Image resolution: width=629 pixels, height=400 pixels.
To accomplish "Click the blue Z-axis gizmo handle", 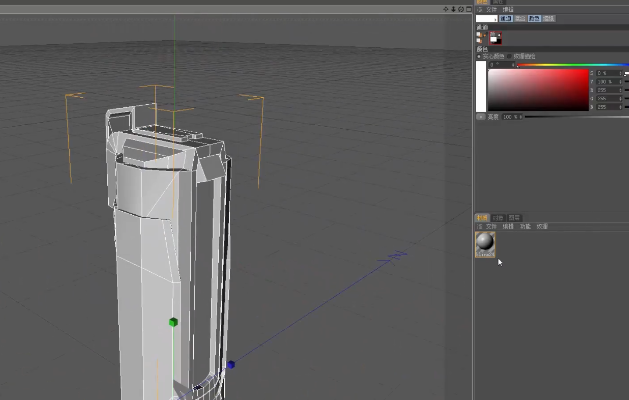I will 231,365.
